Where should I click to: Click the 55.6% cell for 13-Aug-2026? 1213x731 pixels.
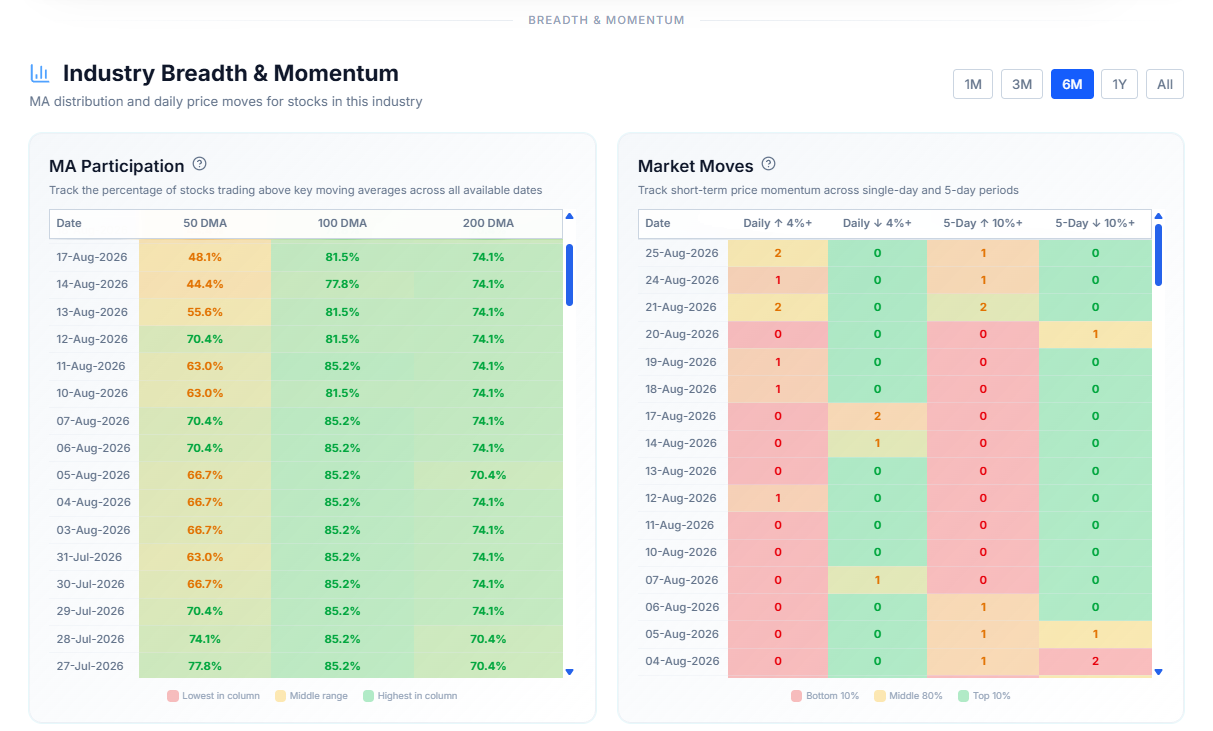click(x=205, y=312)
